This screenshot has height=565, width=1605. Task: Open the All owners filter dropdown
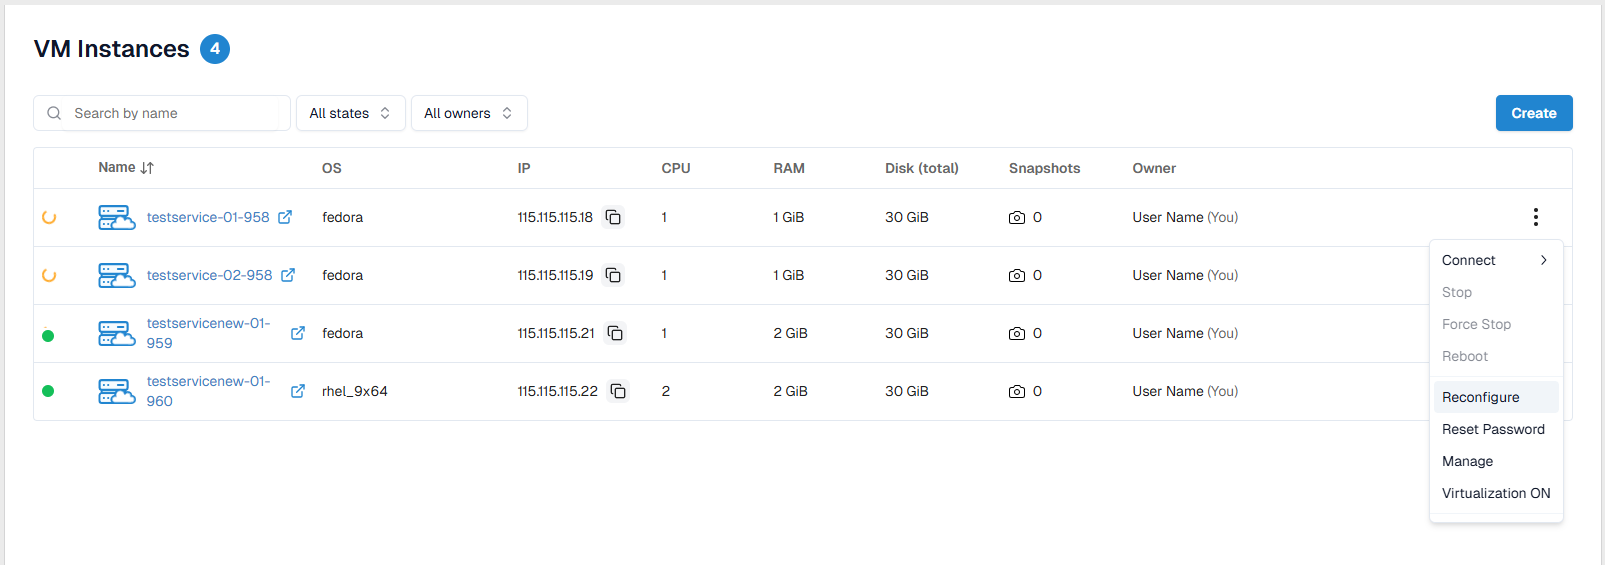(468, 113)
